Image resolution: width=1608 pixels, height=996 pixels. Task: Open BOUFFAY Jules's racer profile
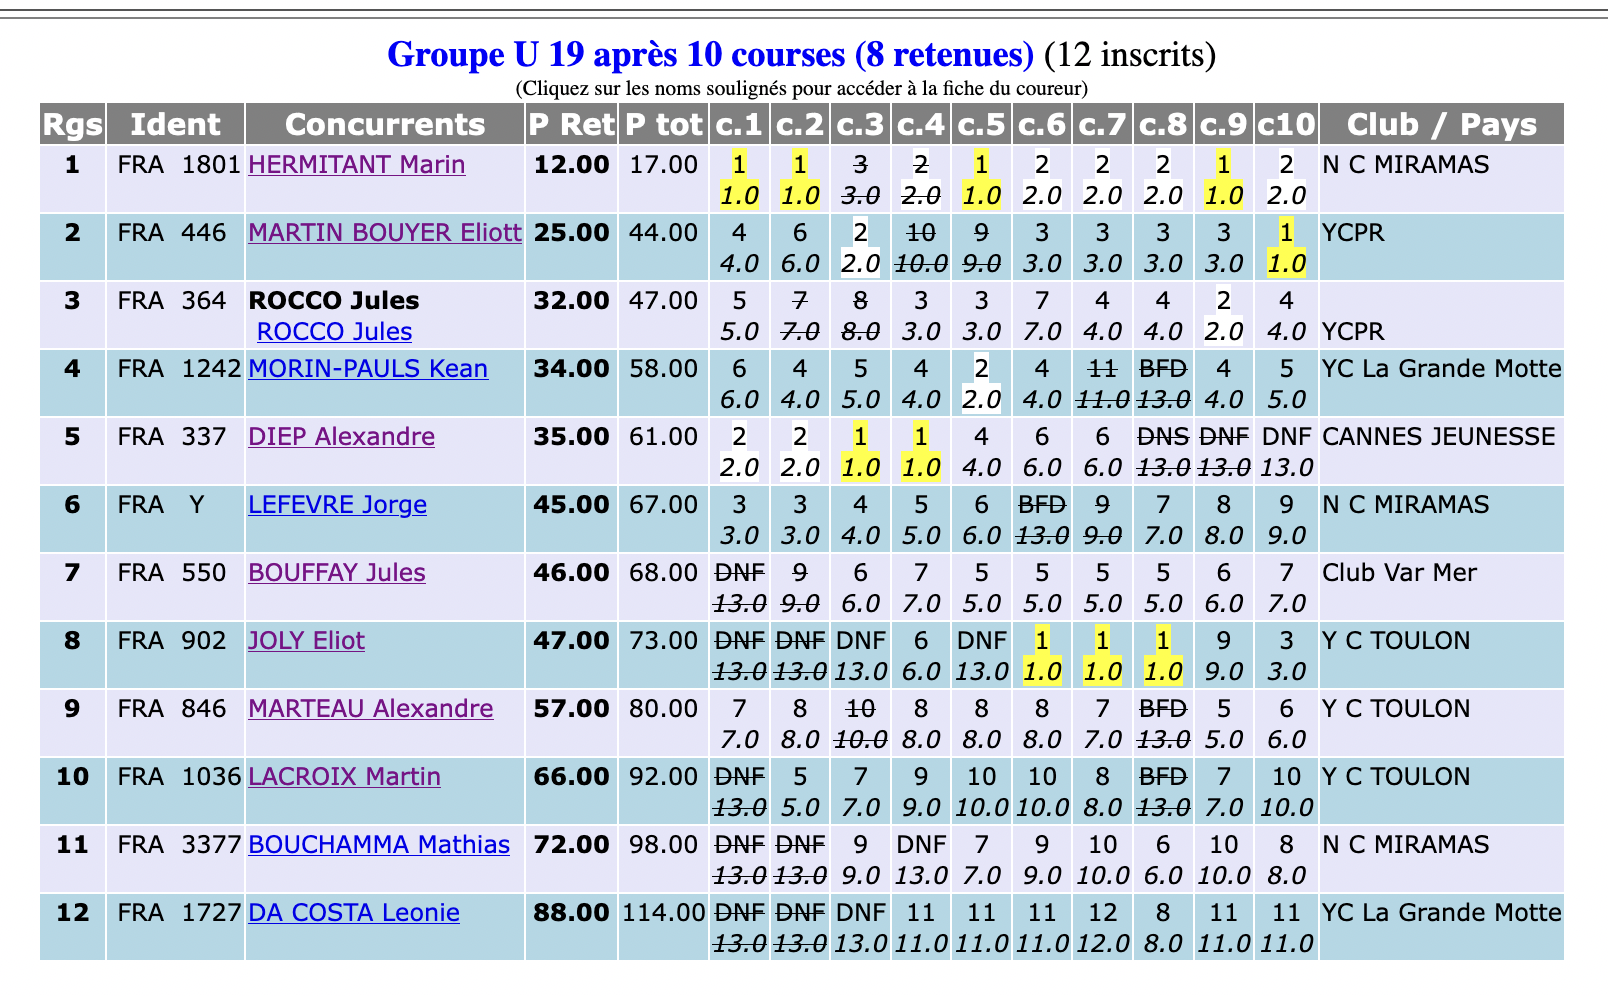pyautogui.click(x=337, y=572)
